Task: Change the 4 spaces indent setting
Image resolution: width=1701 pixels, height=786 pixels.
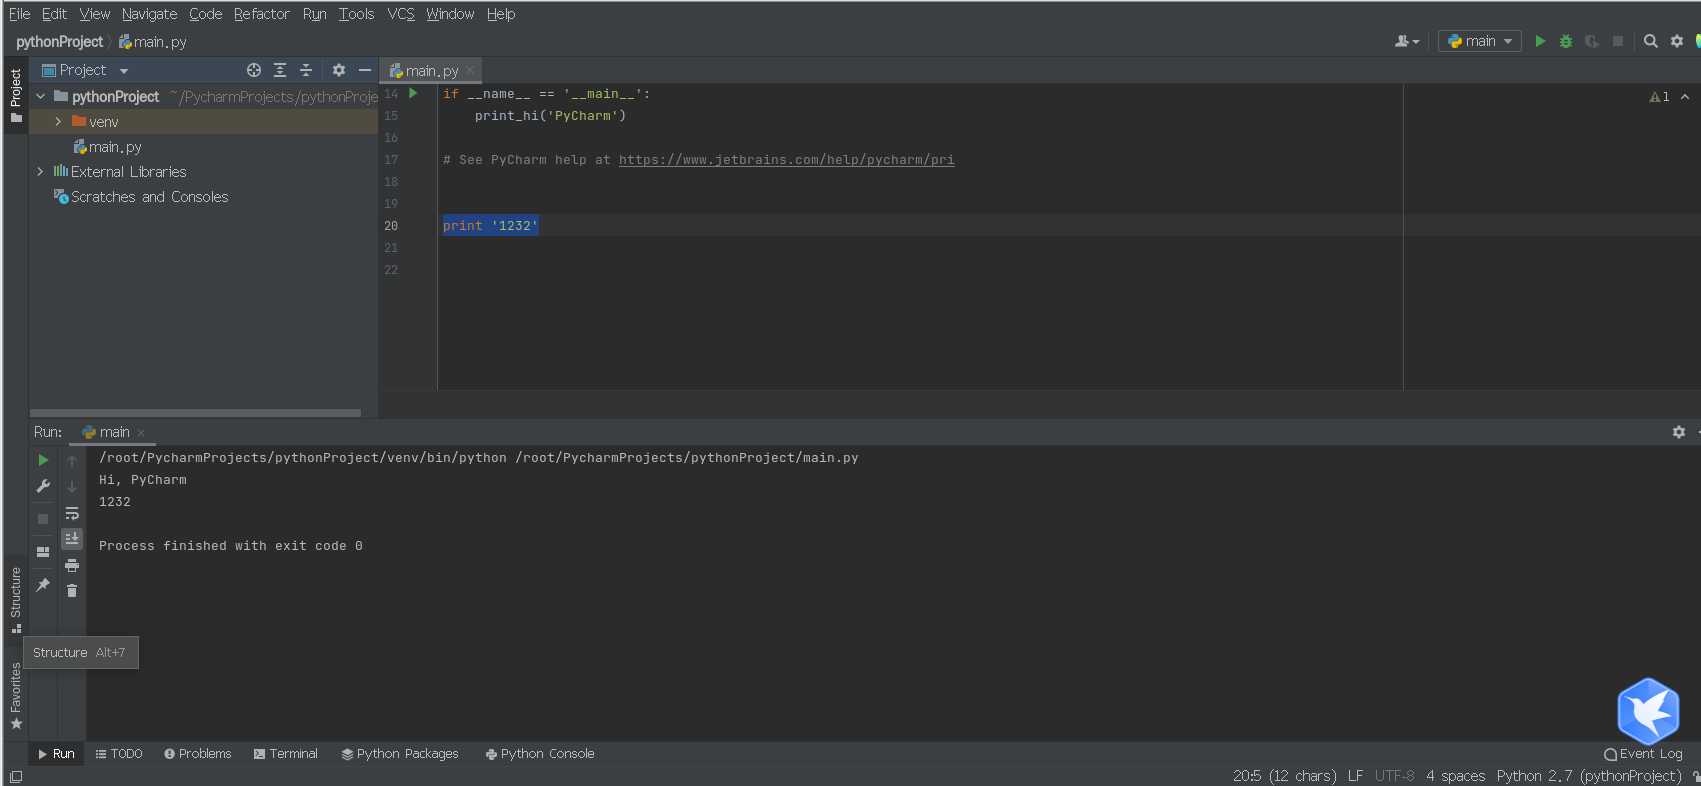Action: [x=1455, y=776]
